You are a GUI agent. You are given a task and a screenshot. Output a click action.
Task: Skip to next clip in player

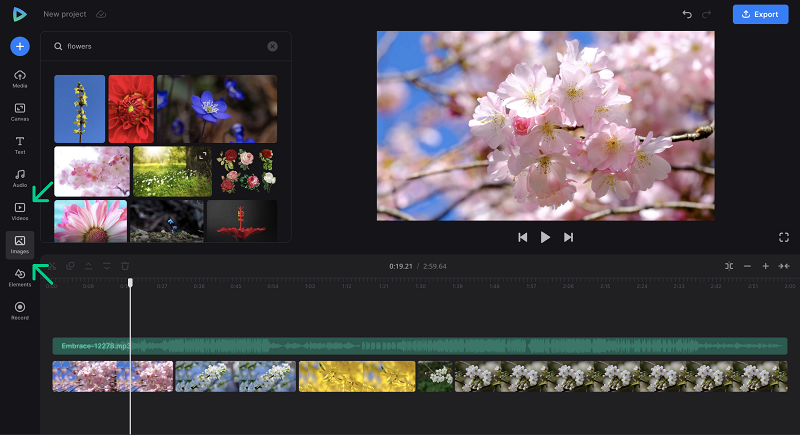(x=568, y=237)
